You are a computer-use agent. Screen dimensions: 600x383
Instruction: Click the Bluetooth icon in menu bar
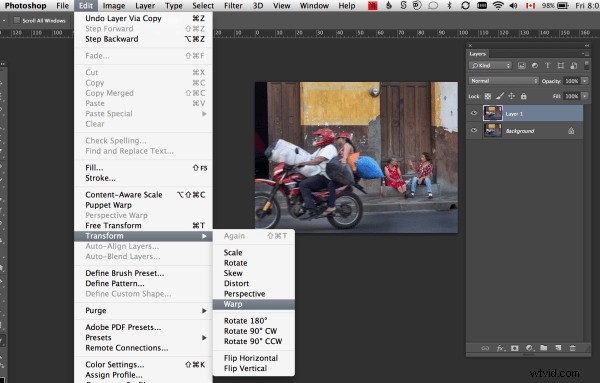click(x=450, y=5)
